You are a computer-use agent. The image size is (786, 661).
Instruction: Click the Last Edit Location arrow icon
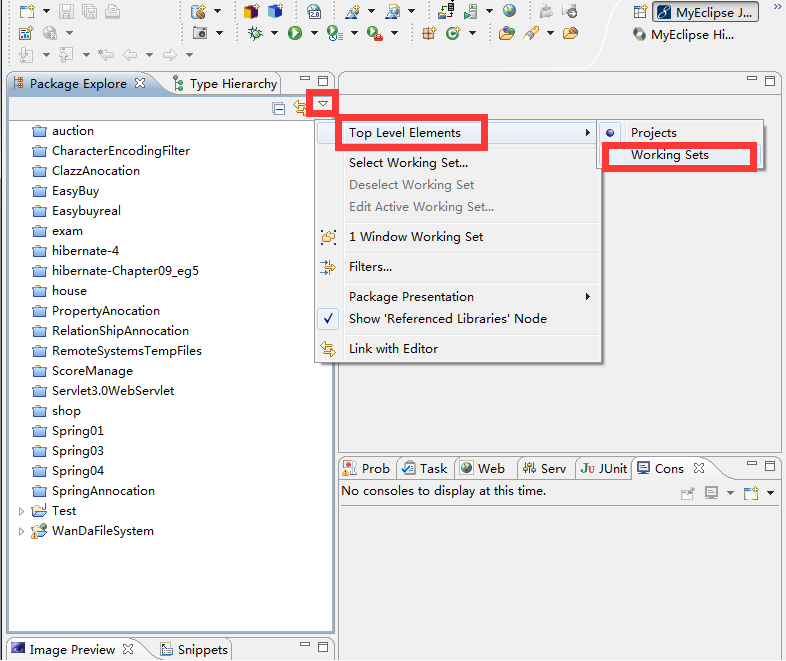pos(106,55)
